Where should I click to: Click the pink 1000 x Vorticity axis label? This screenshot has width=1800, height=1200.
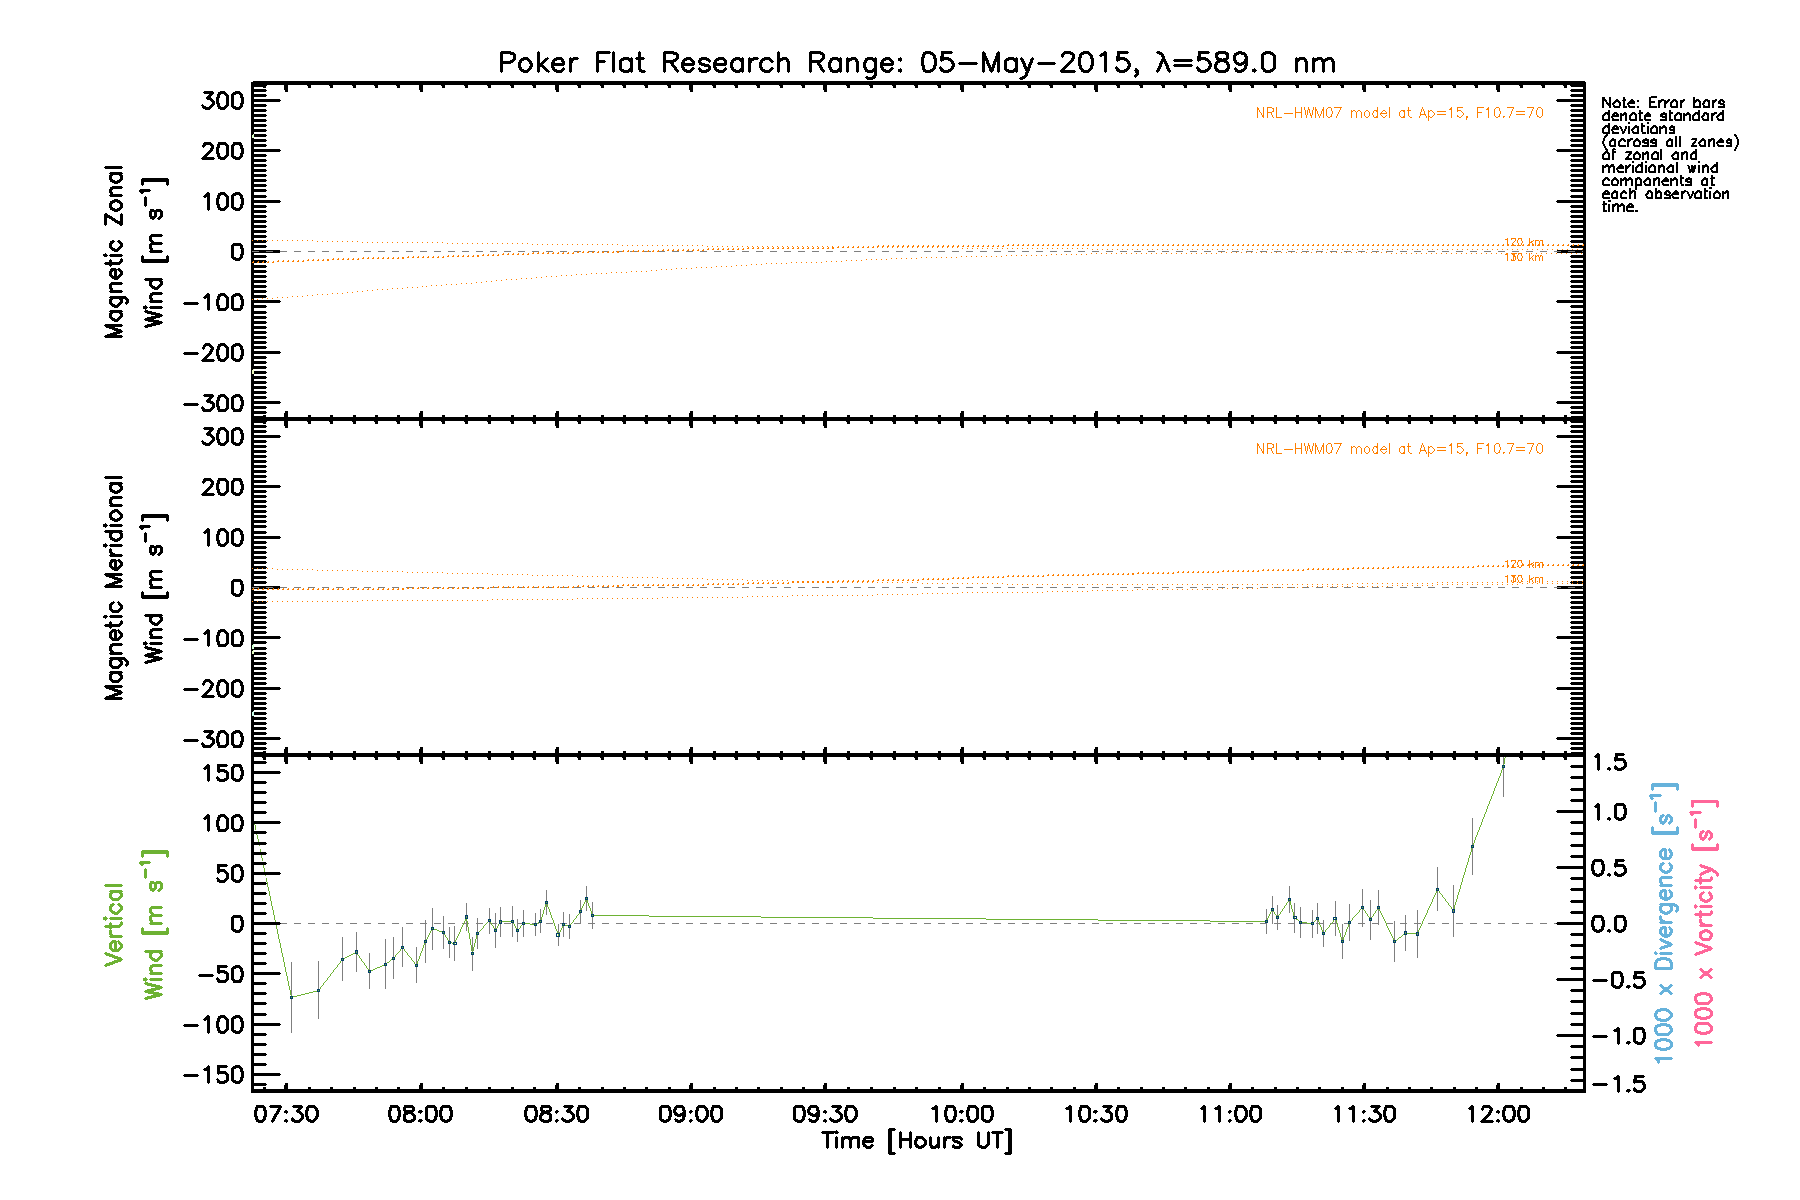click(x=1704, y=922)
